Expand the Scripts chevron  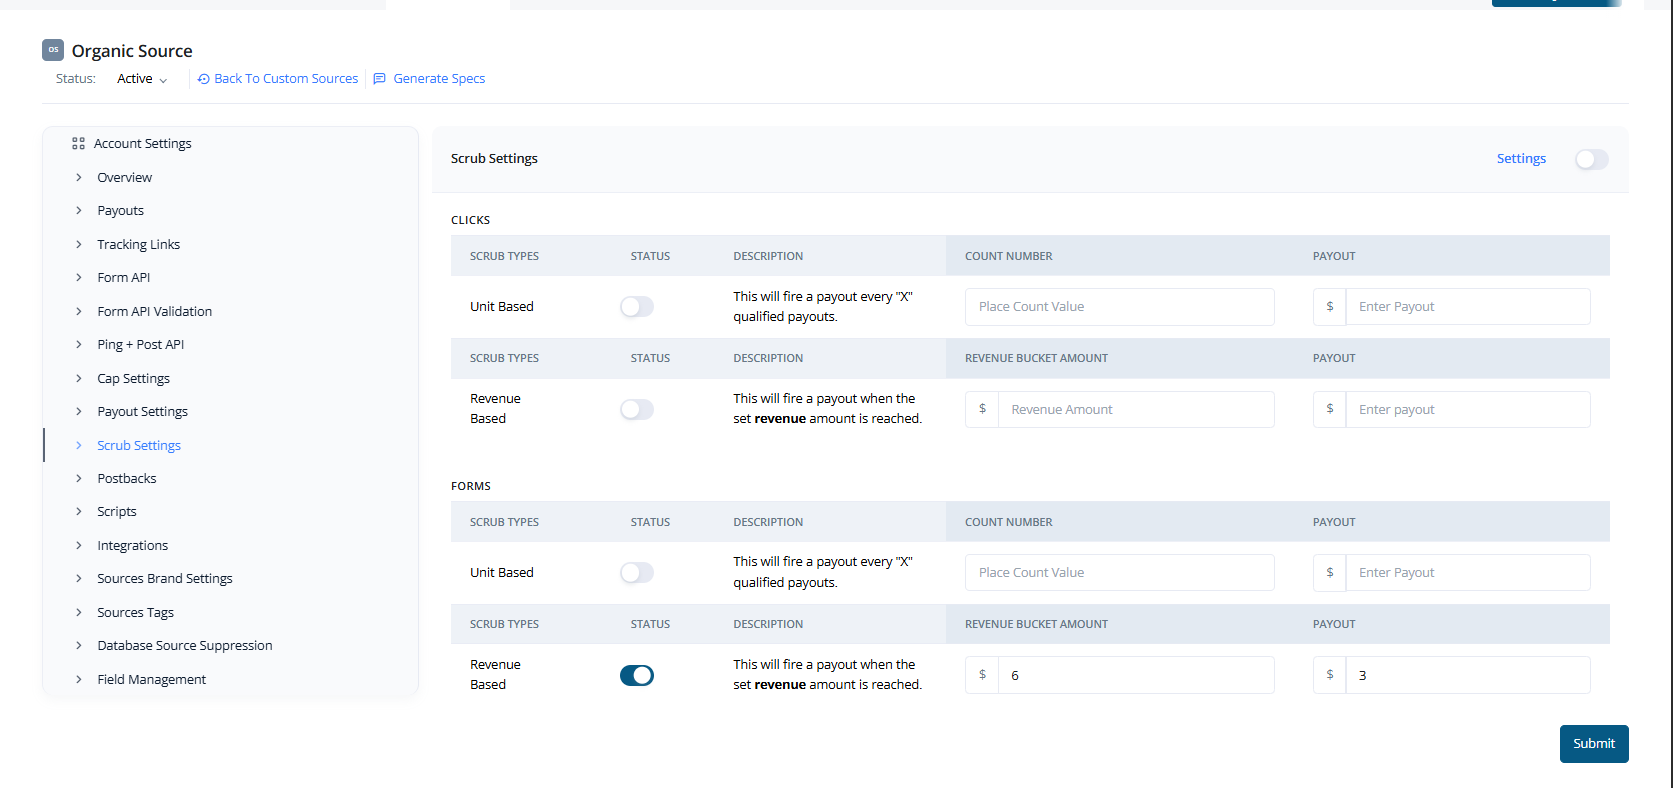(79, 511)
